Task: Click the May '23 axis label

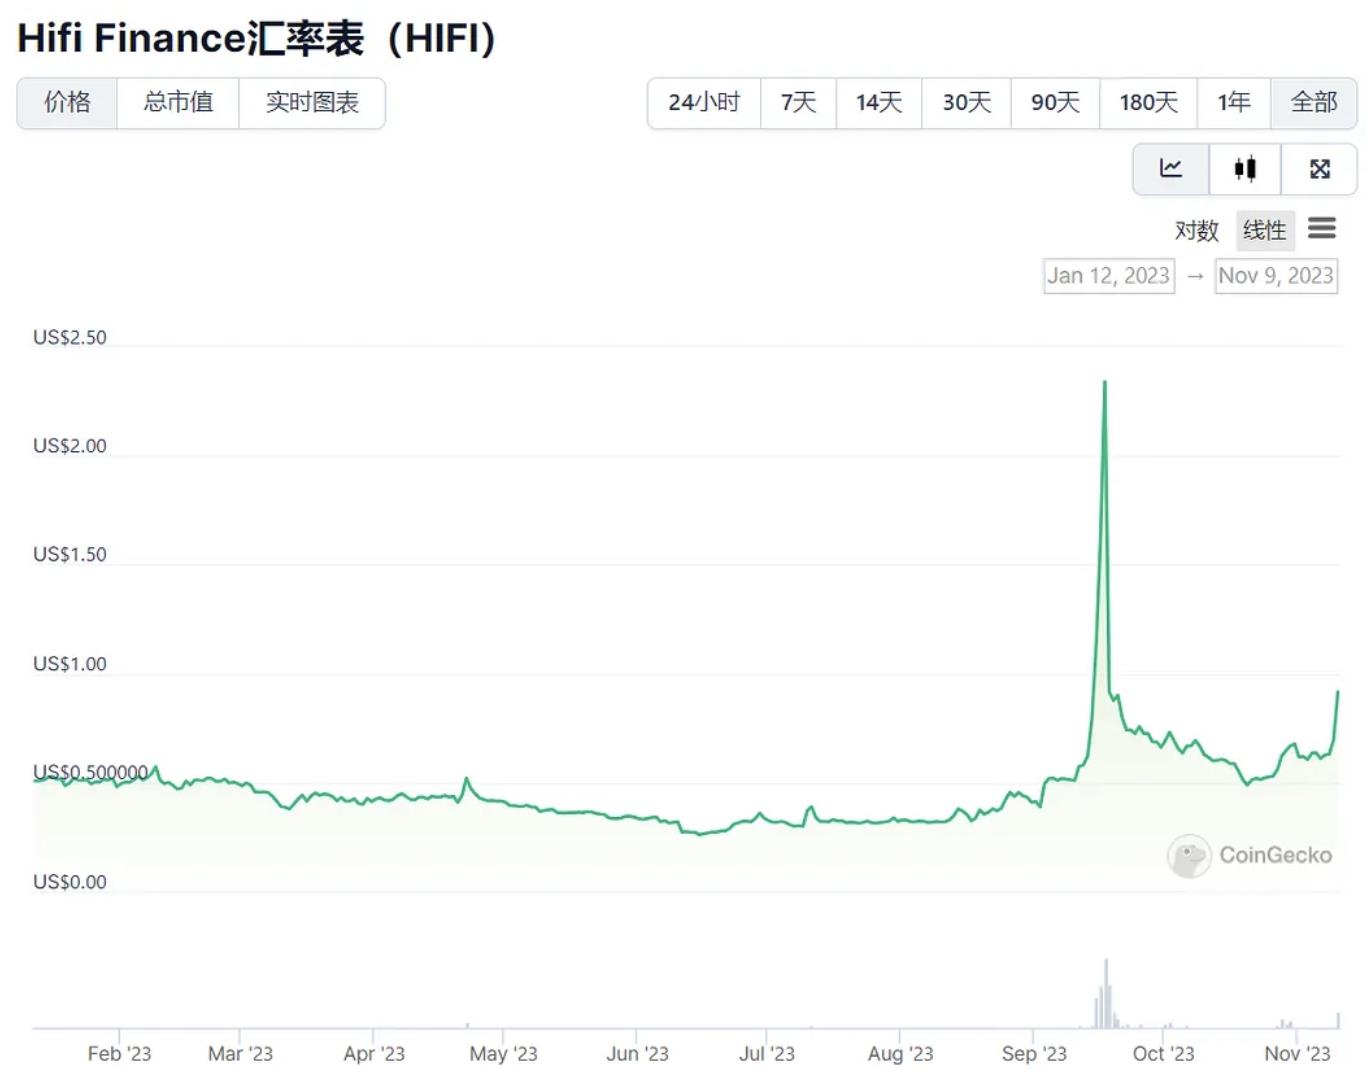Action: (503, 1054)
